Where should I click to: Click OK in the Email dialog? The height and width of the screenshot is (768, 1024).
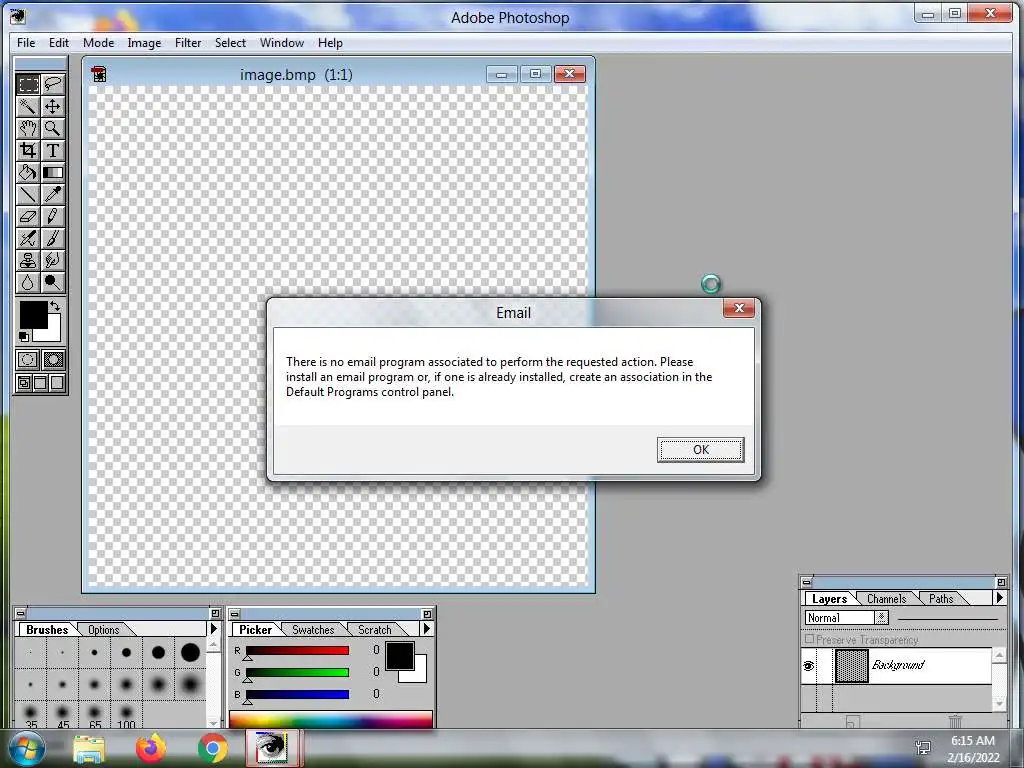701,450
